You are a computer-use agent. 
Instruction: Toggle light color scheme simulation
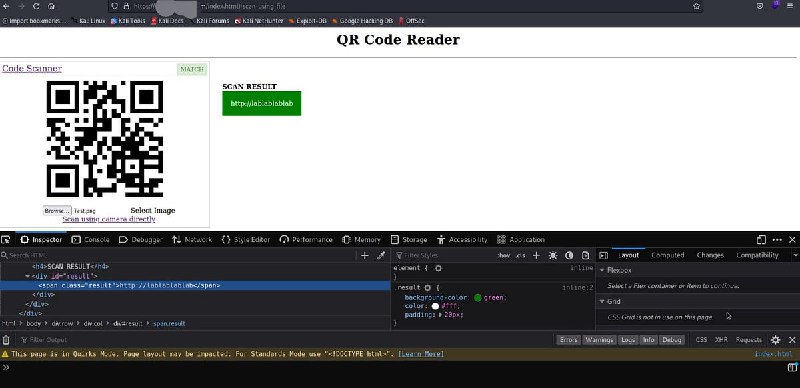553,255
